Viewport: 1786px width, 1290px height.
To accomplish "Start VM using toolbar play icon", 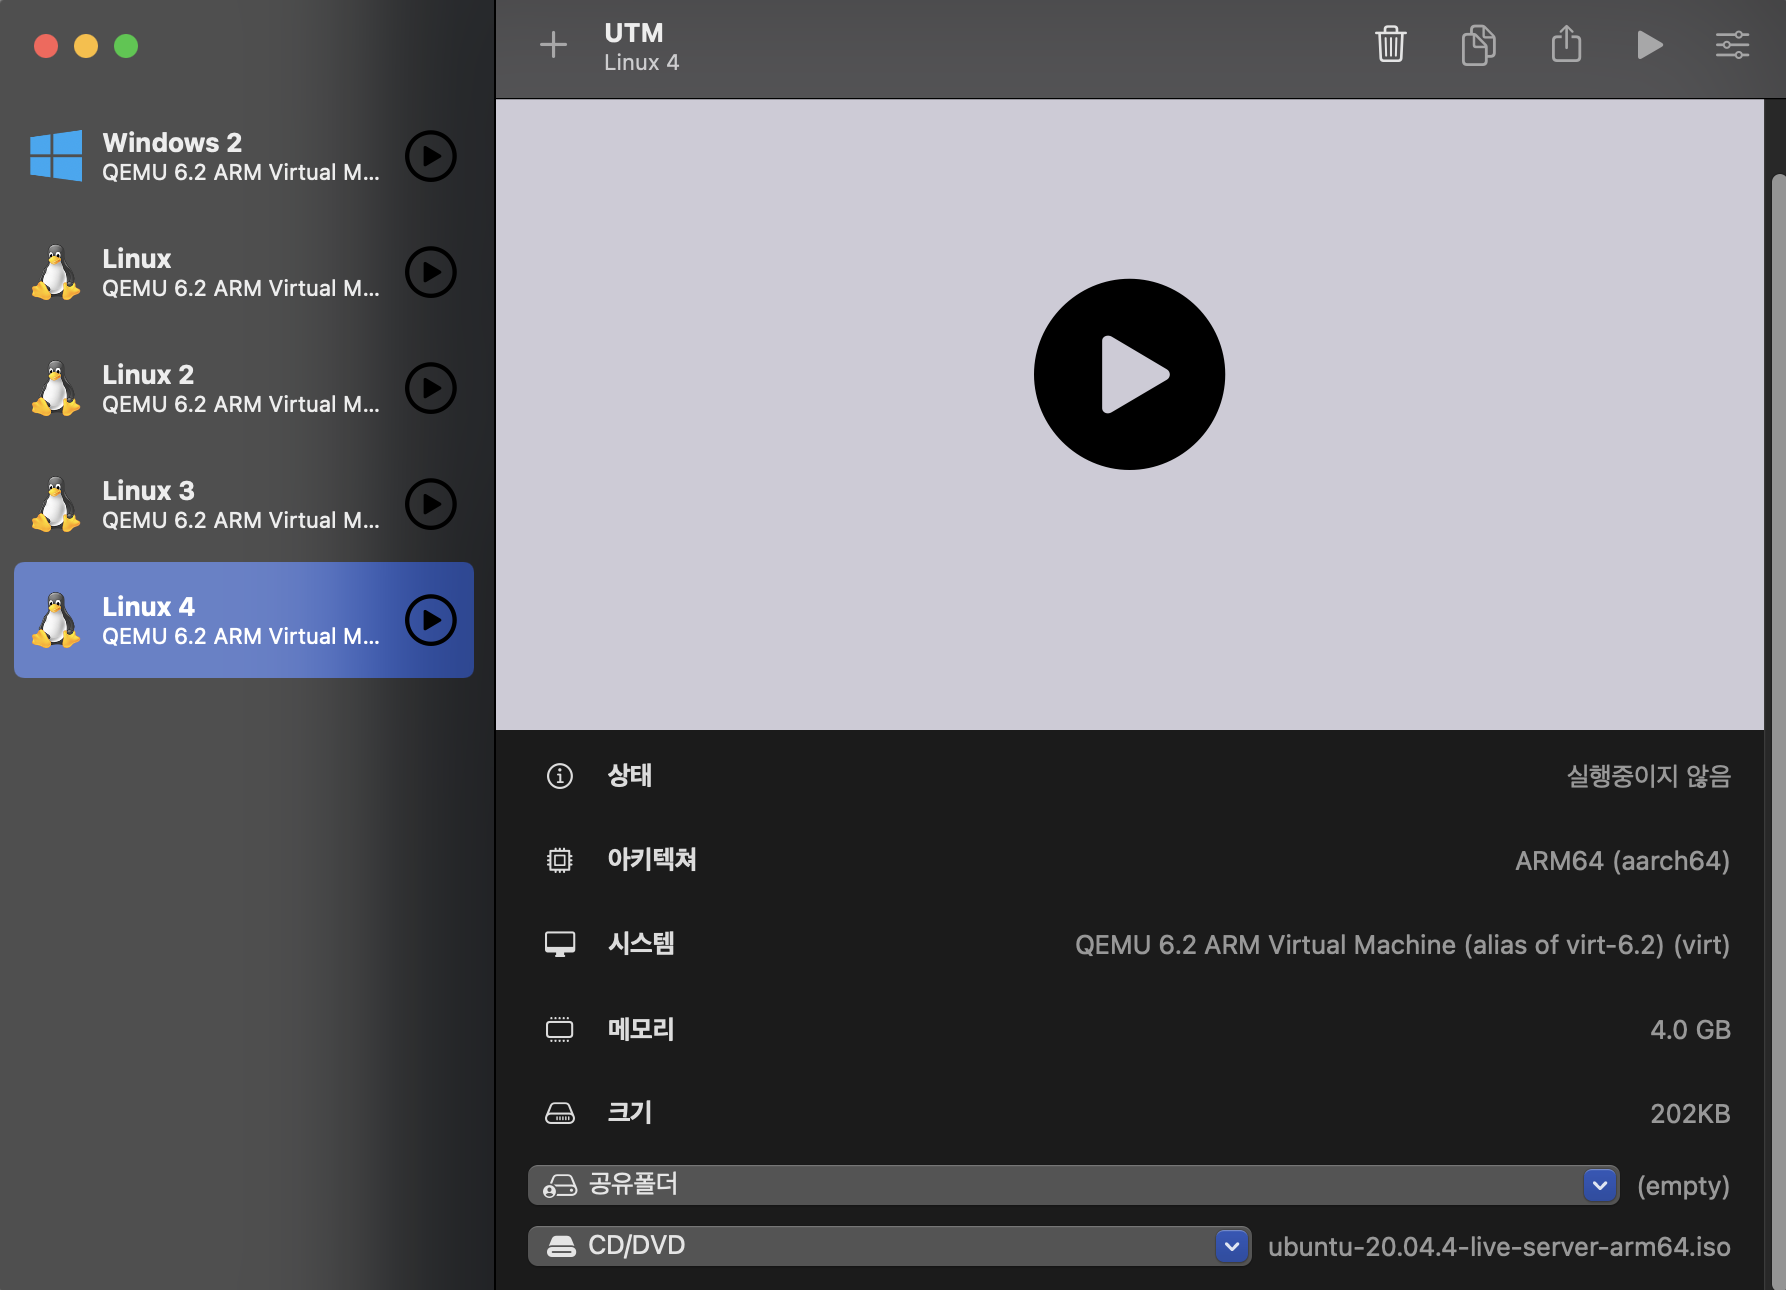I will [x=1650, y=45].
